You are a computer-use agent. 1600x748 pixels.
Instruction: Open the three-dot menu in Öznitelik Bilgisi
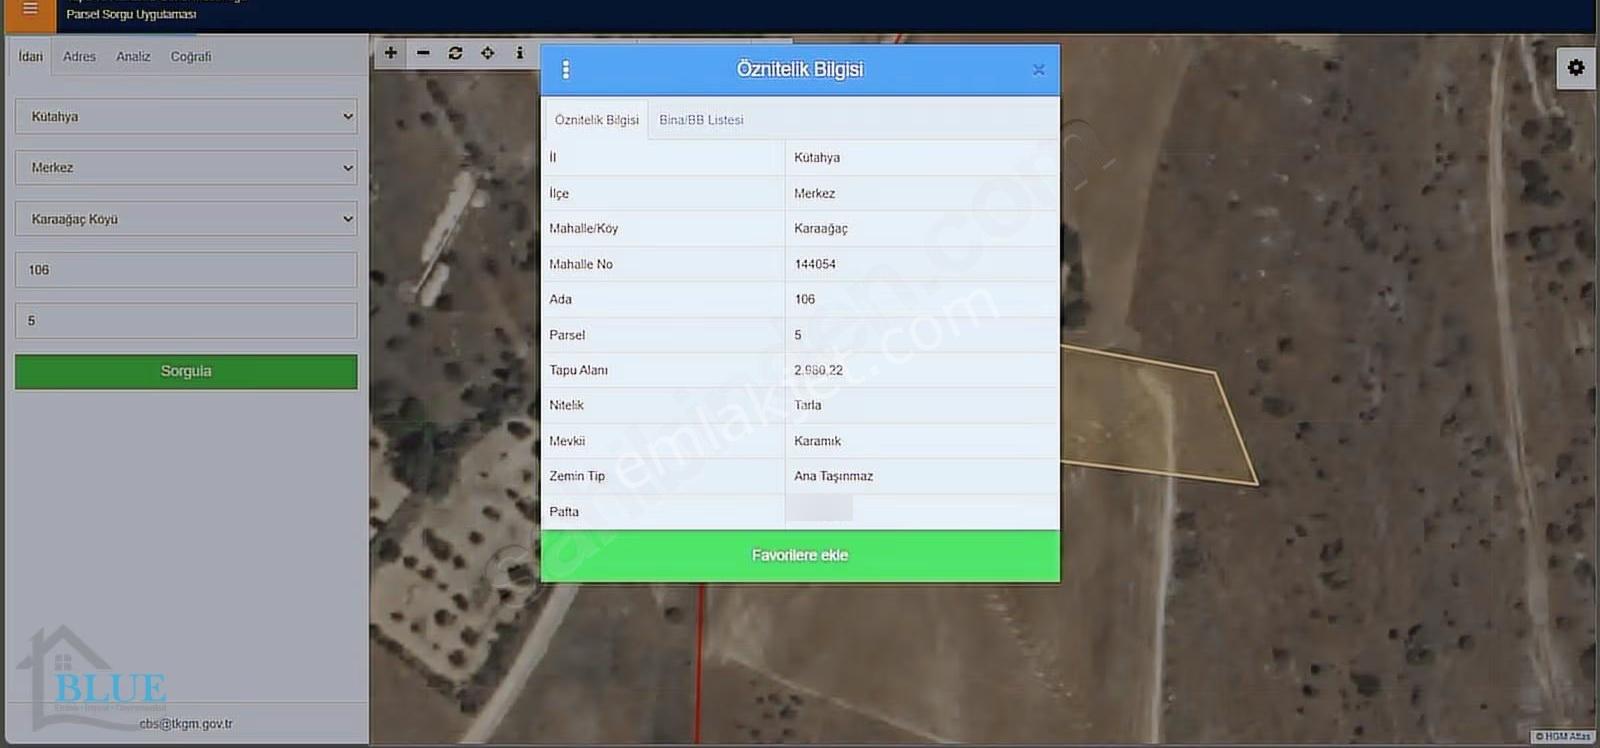[x=566, y=69]
